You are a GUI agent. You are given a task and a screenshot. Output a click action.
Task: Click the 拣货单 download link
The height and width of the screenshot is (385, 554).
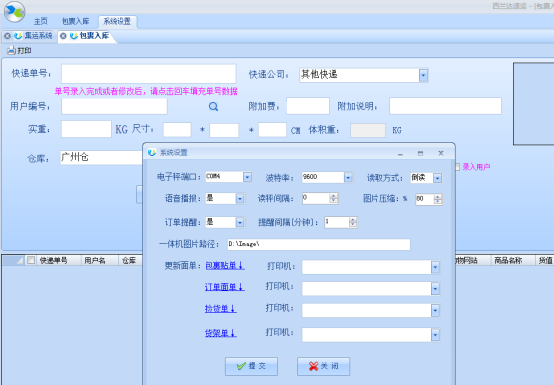click(220, 309)
